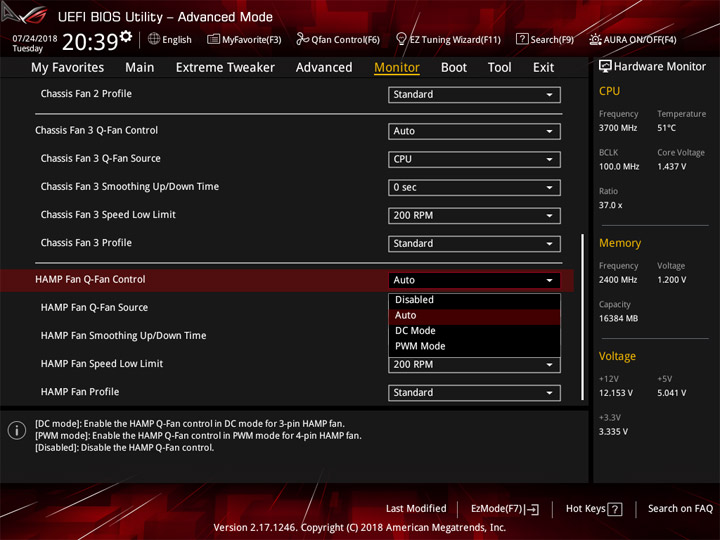Select the Chassis Fan 3 Q-Fan Control label
The image size is (720, 540).
click(x=96, y=130)
